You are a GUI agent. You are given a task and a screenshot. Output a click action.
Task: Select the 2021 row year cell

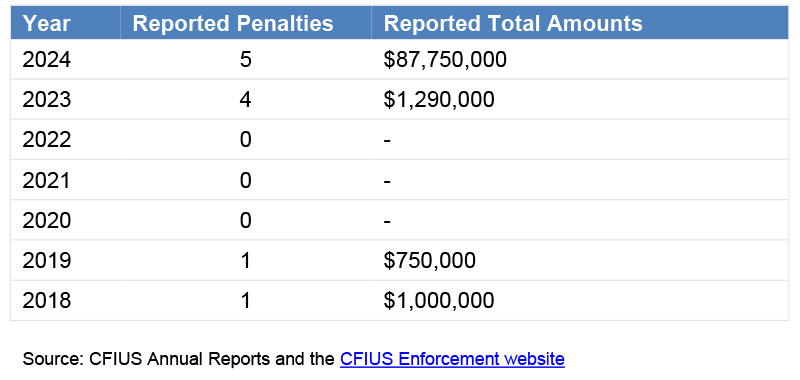point(65,180)
